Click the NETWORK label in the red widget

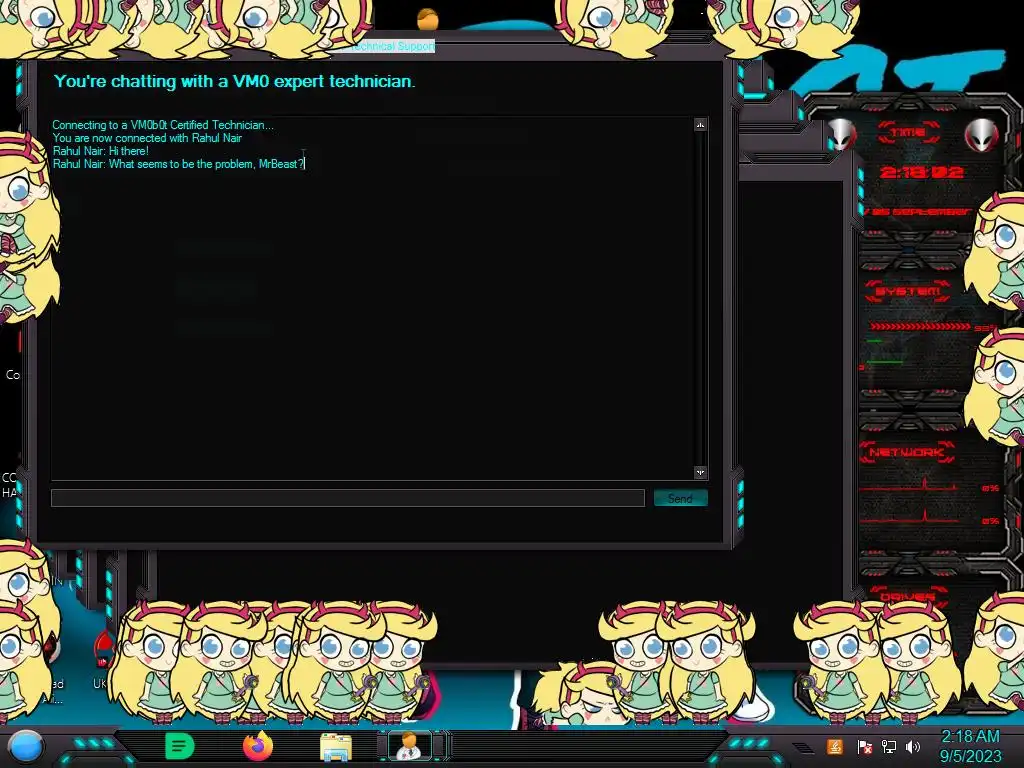pos(906,452)
